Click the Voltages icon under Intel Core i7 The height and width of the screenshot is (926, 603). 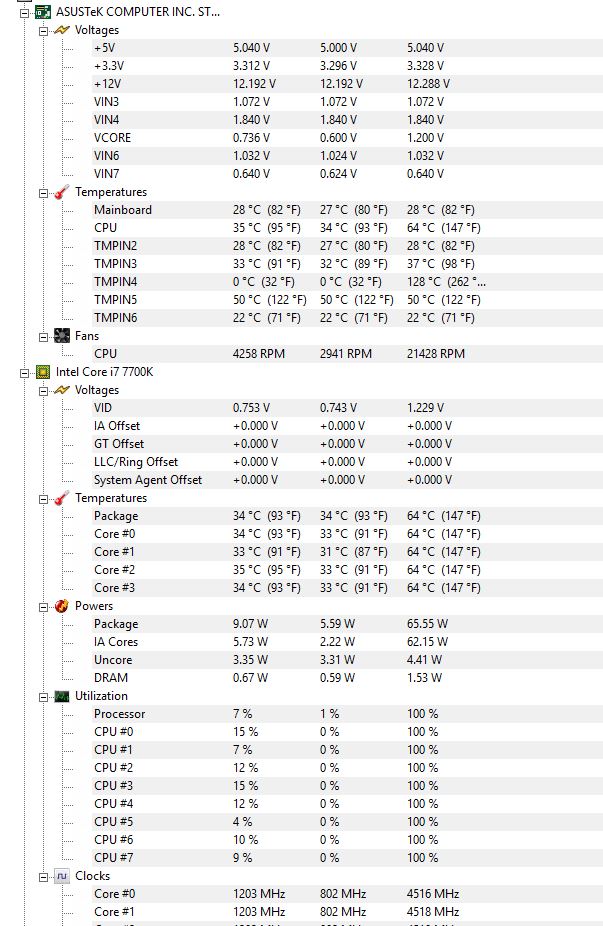pyautogui.click(x=62, y=390)
